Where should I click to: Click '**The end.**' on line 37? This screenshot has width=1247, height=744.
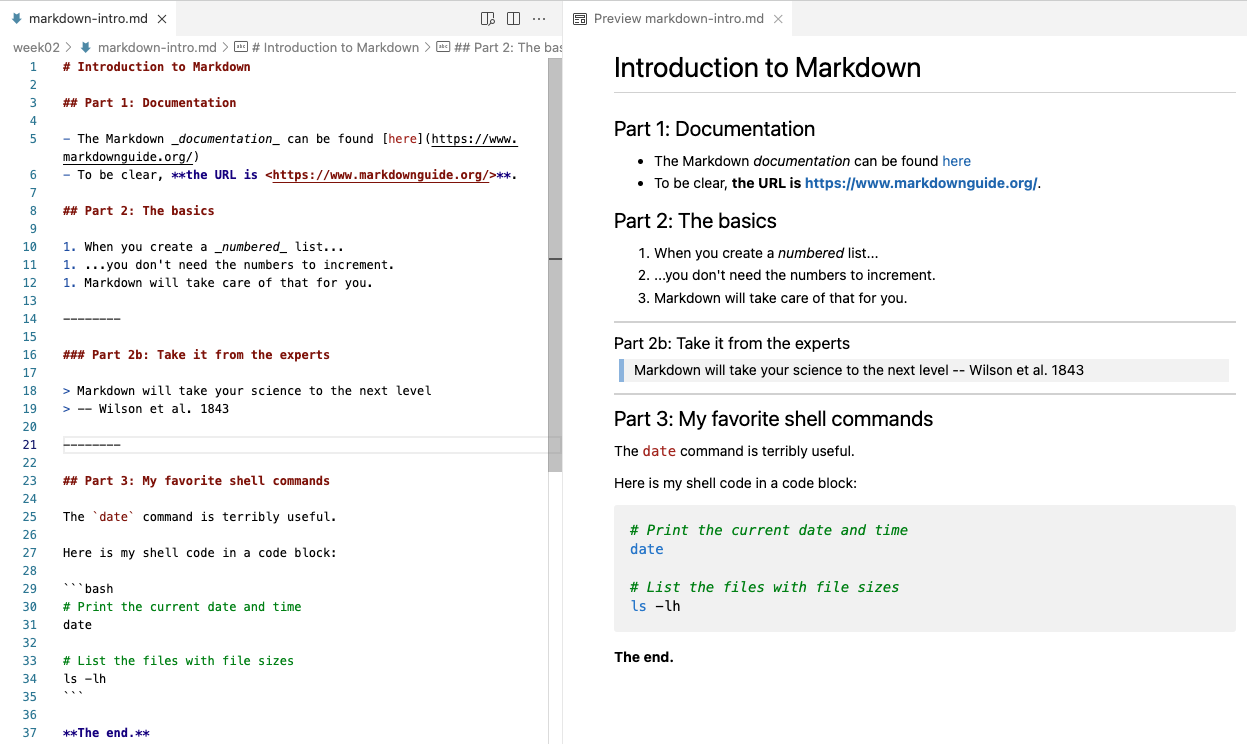pyautogui.click(x=106, y=733)
